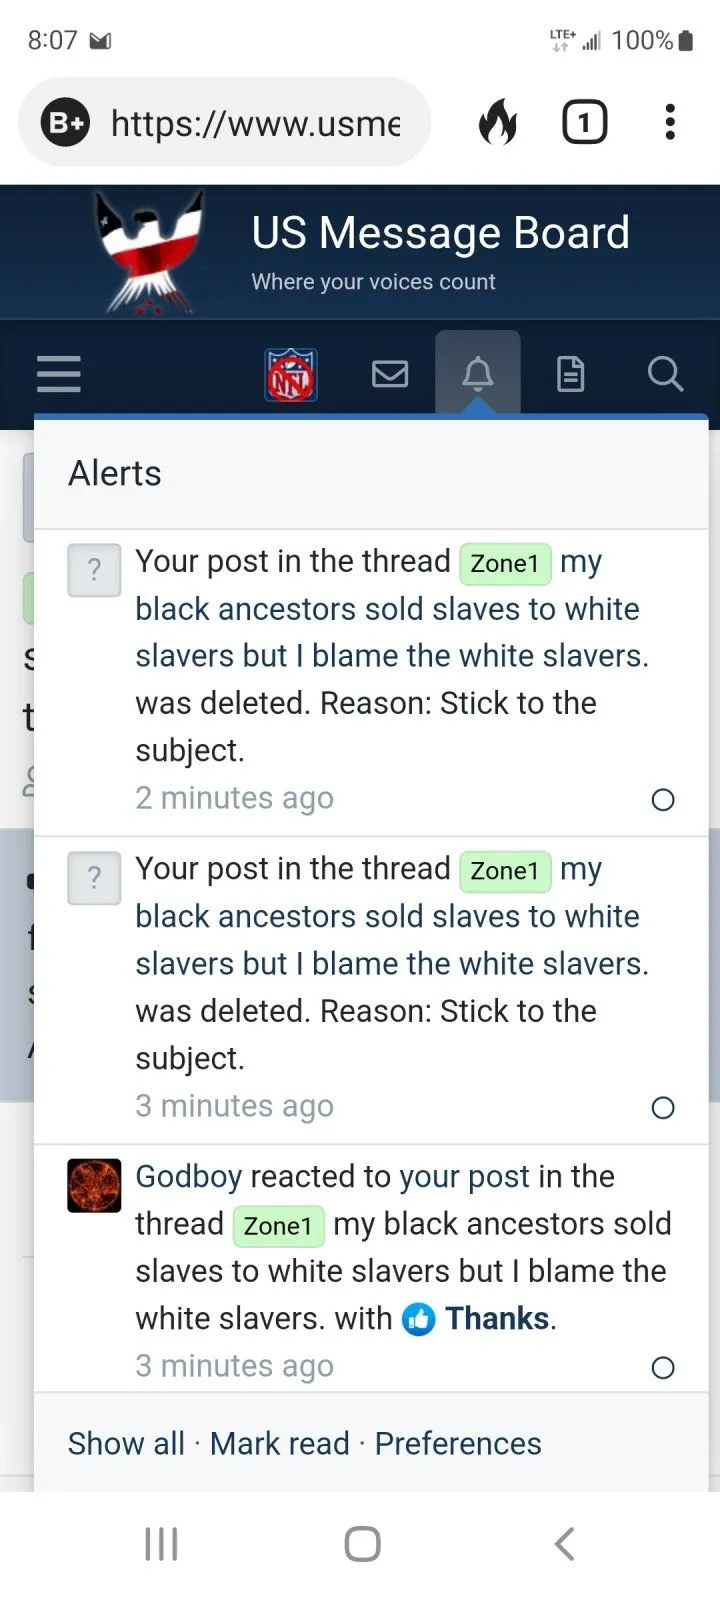Open the browser three-dot menu
This screenshot has height=1600, width=720.
[670, 123]
